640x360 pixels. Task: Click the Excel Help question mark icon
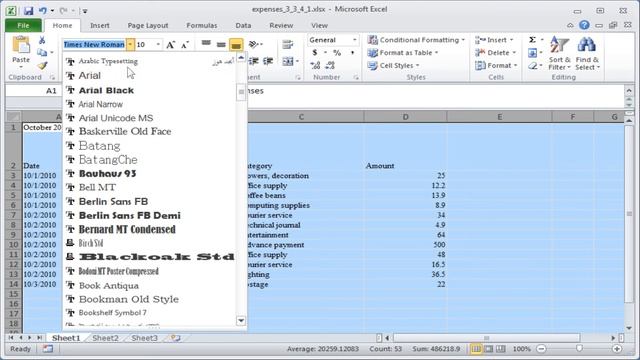pos(584,25)
